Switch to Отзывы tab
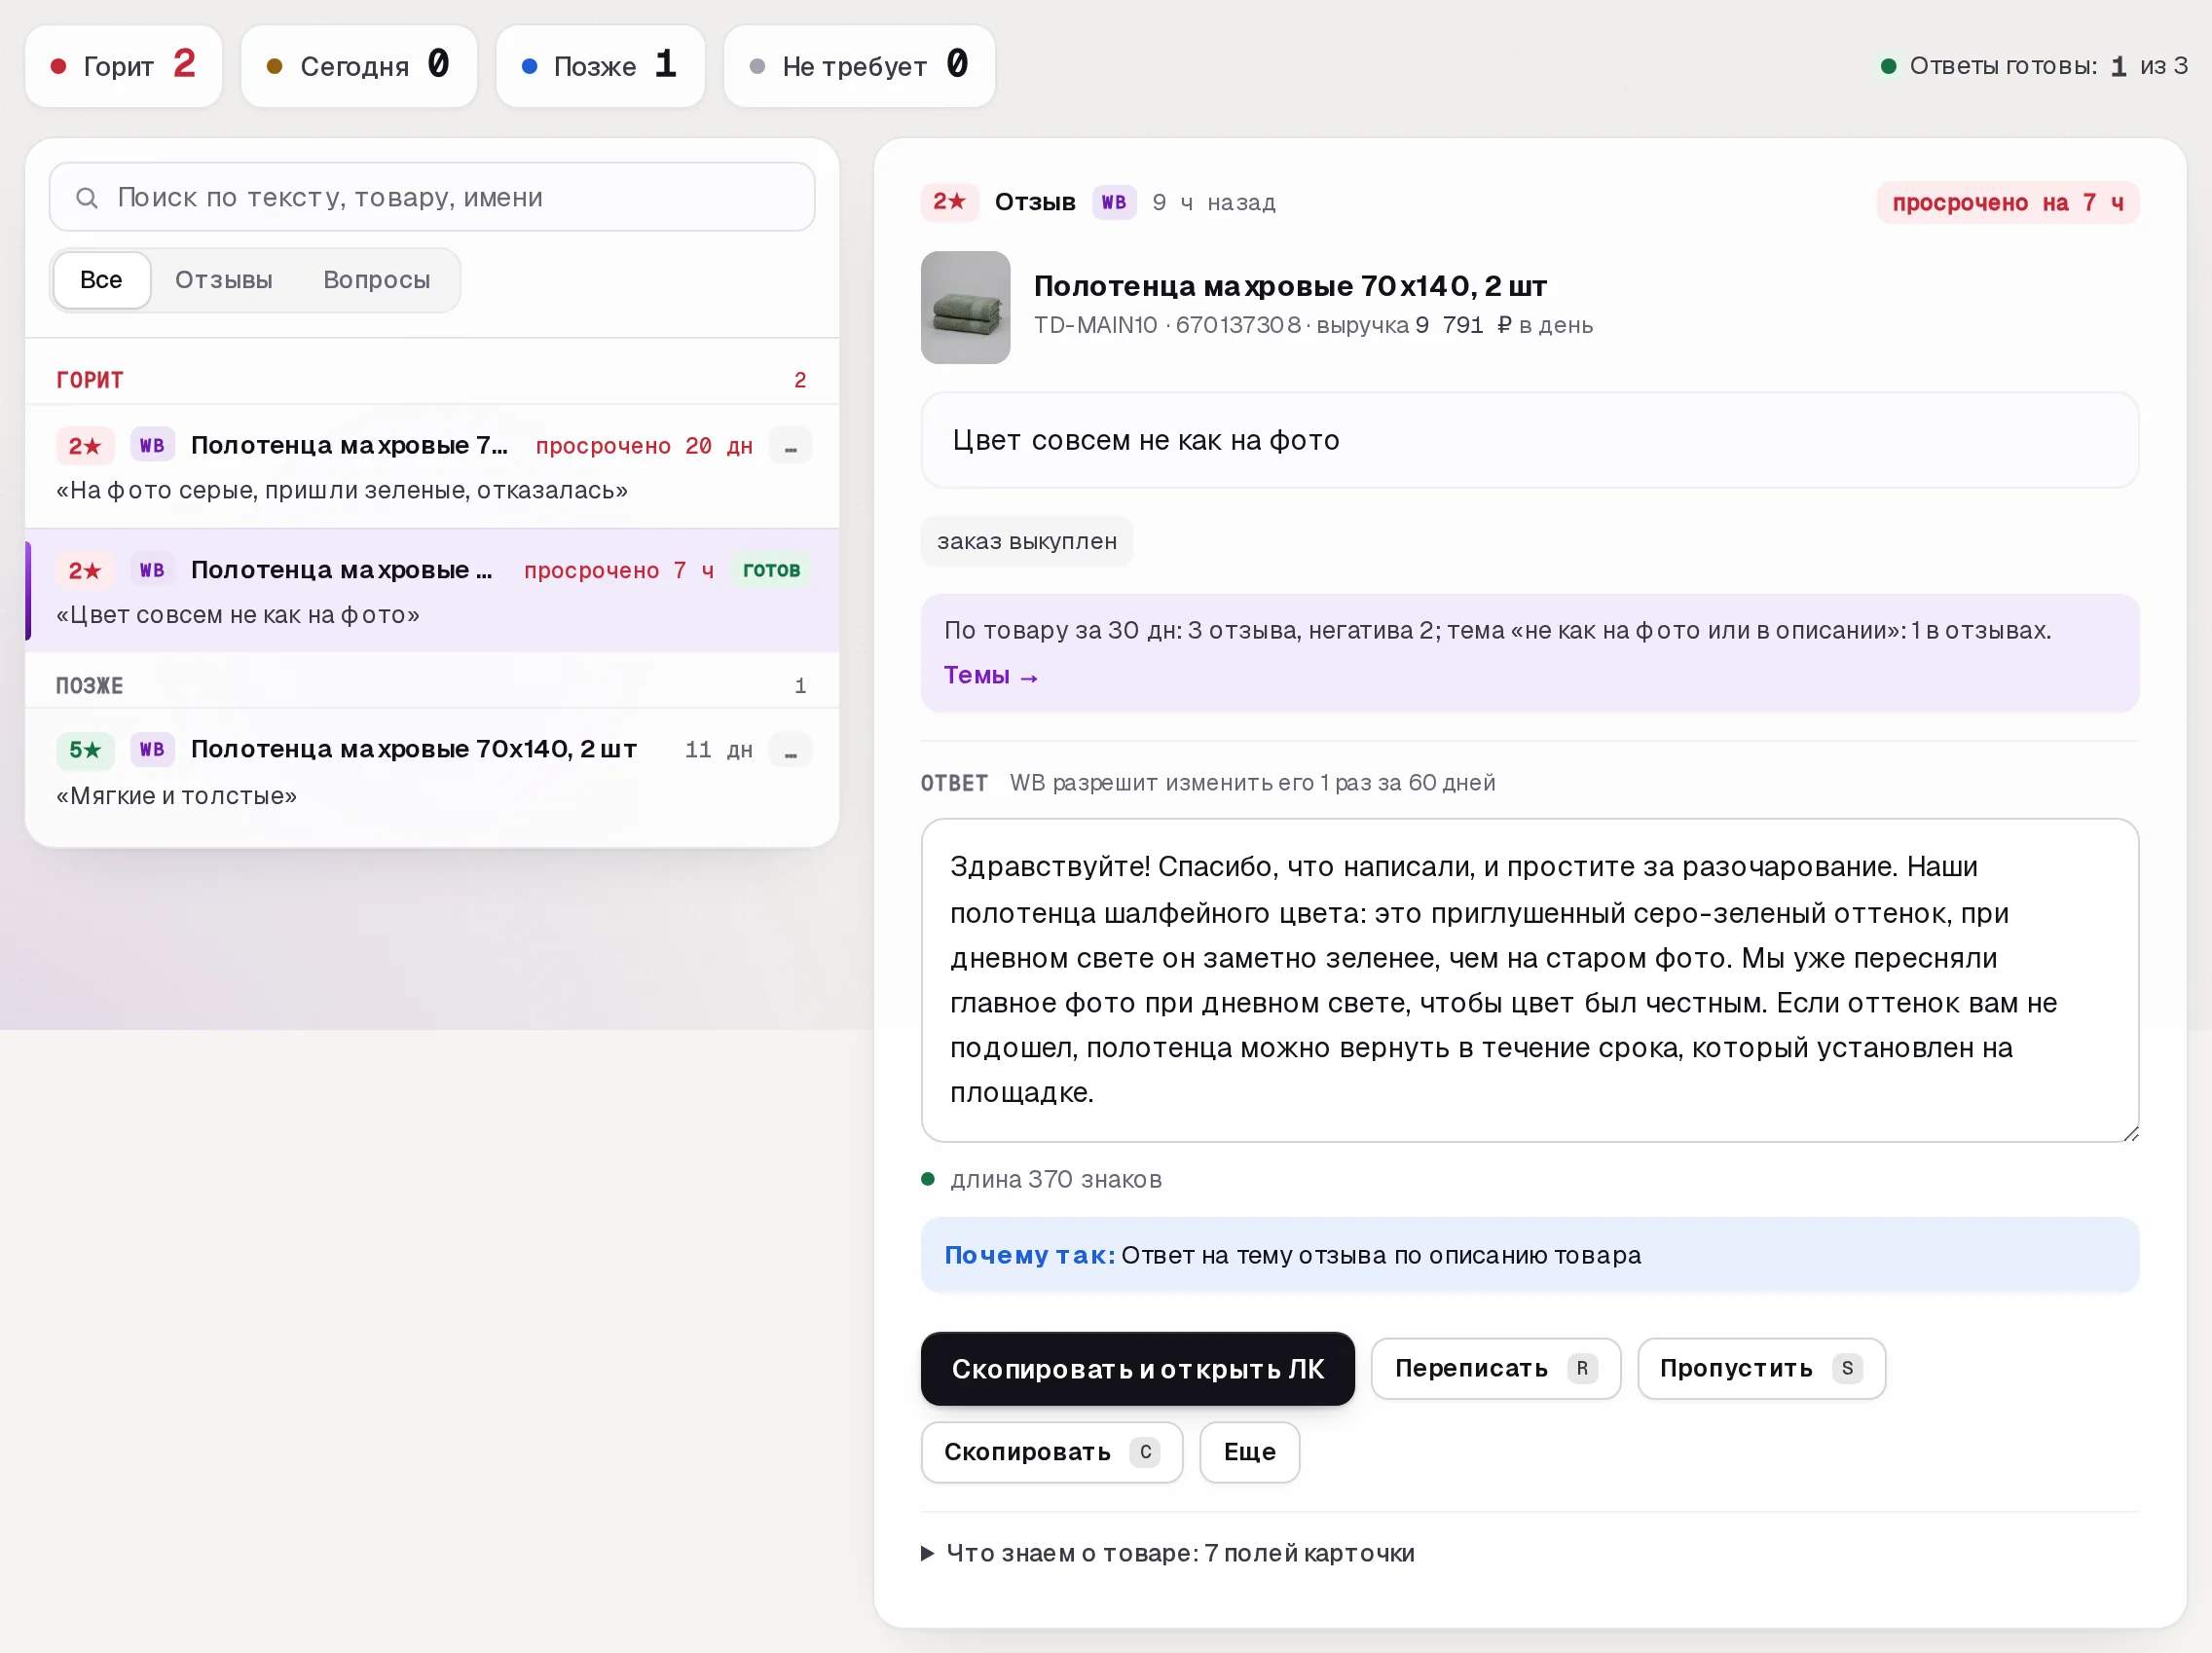Screen dimensions: 2212x1653 (x=224, y=280)
